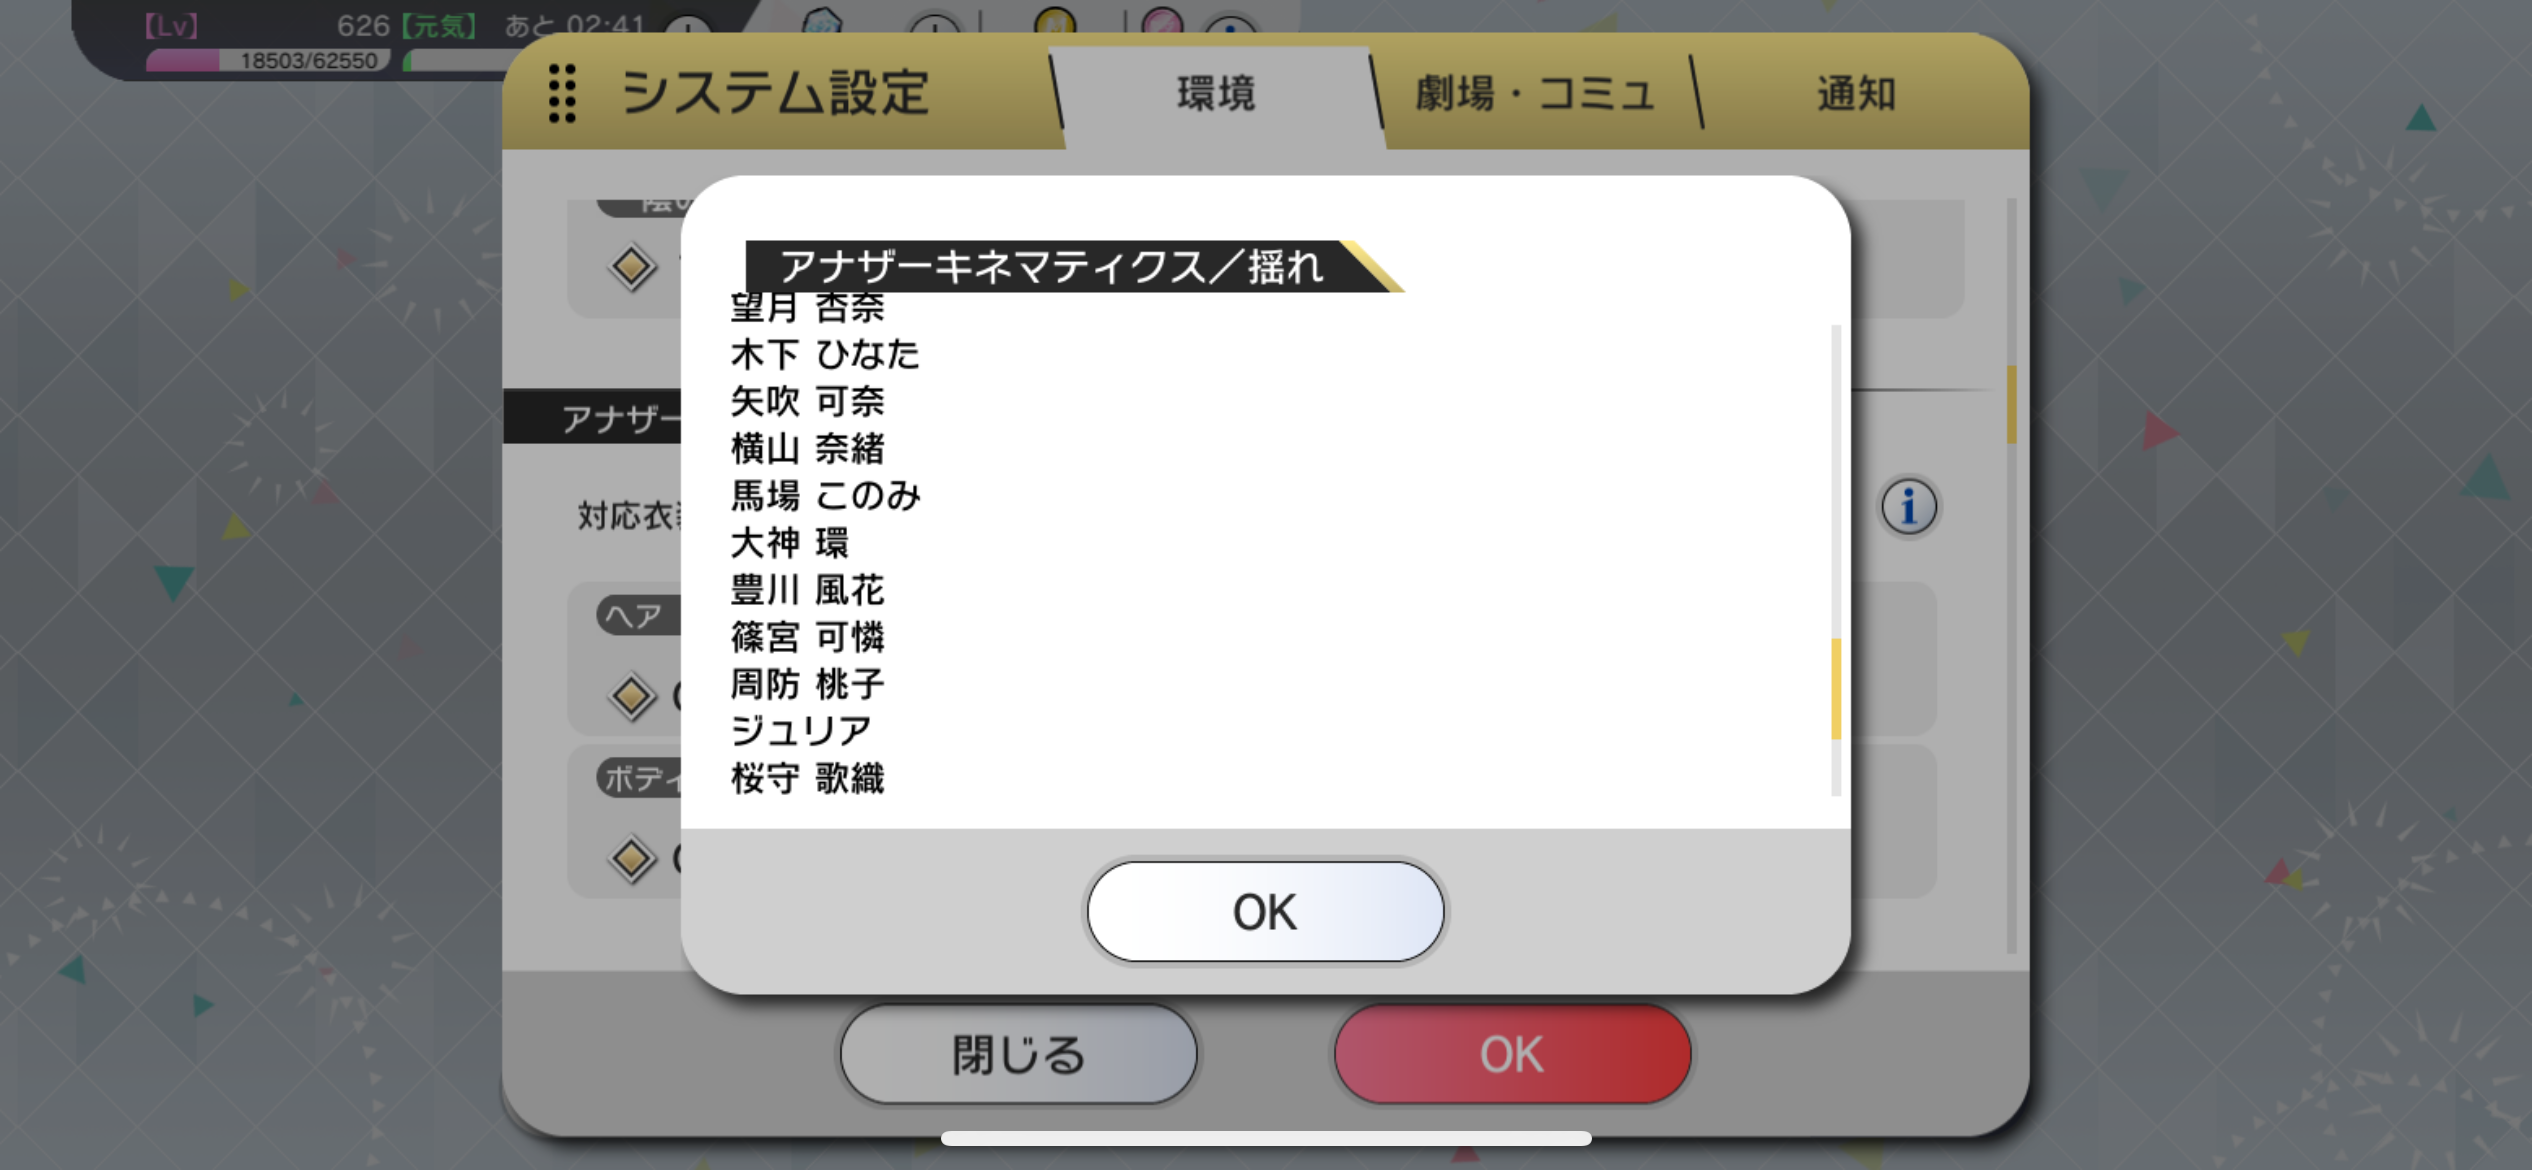This screenshot has width=2532, height=1170.
Task: Click the partially visible blue jewel icon in the top bar
Action: pos(822,20)
